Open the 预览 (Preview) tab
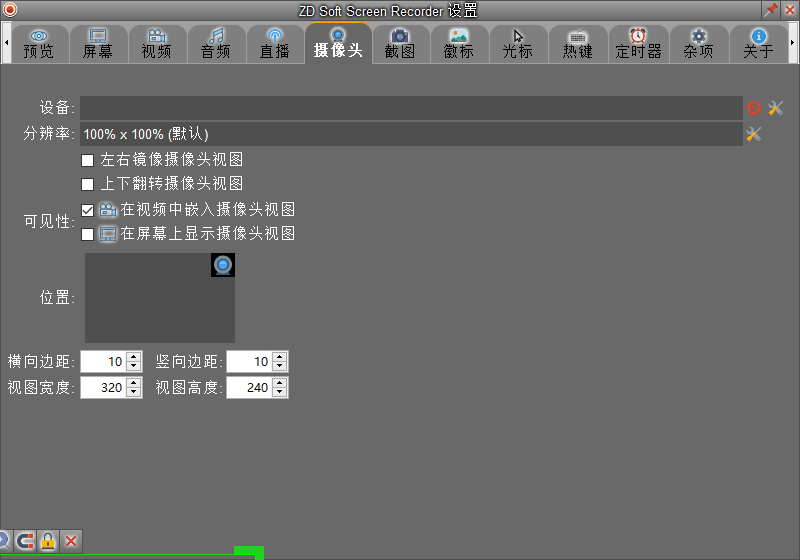 point(39,44)
